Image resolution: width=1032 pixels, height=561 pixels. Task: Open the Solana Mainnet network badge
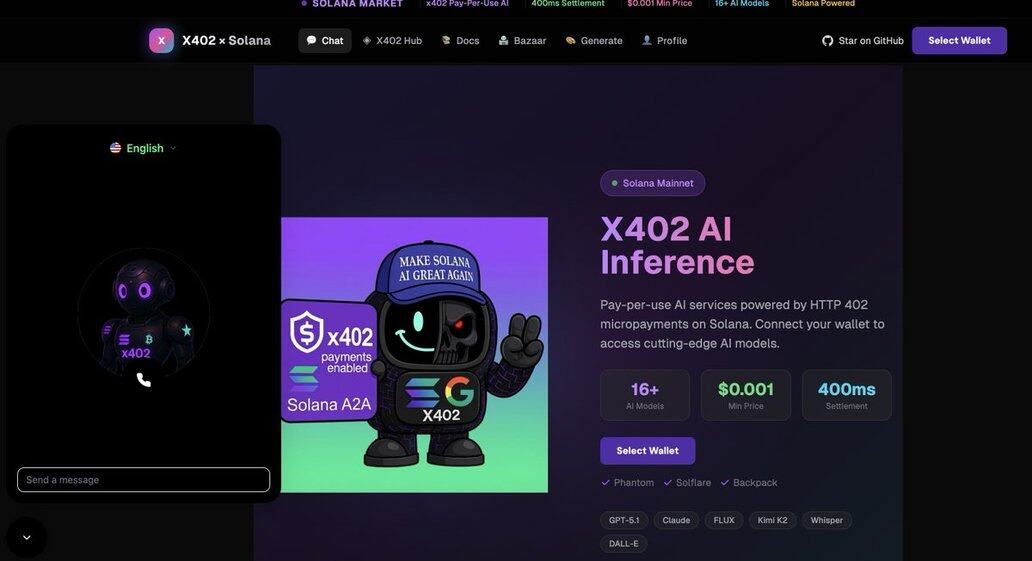(x=652, y=183)
